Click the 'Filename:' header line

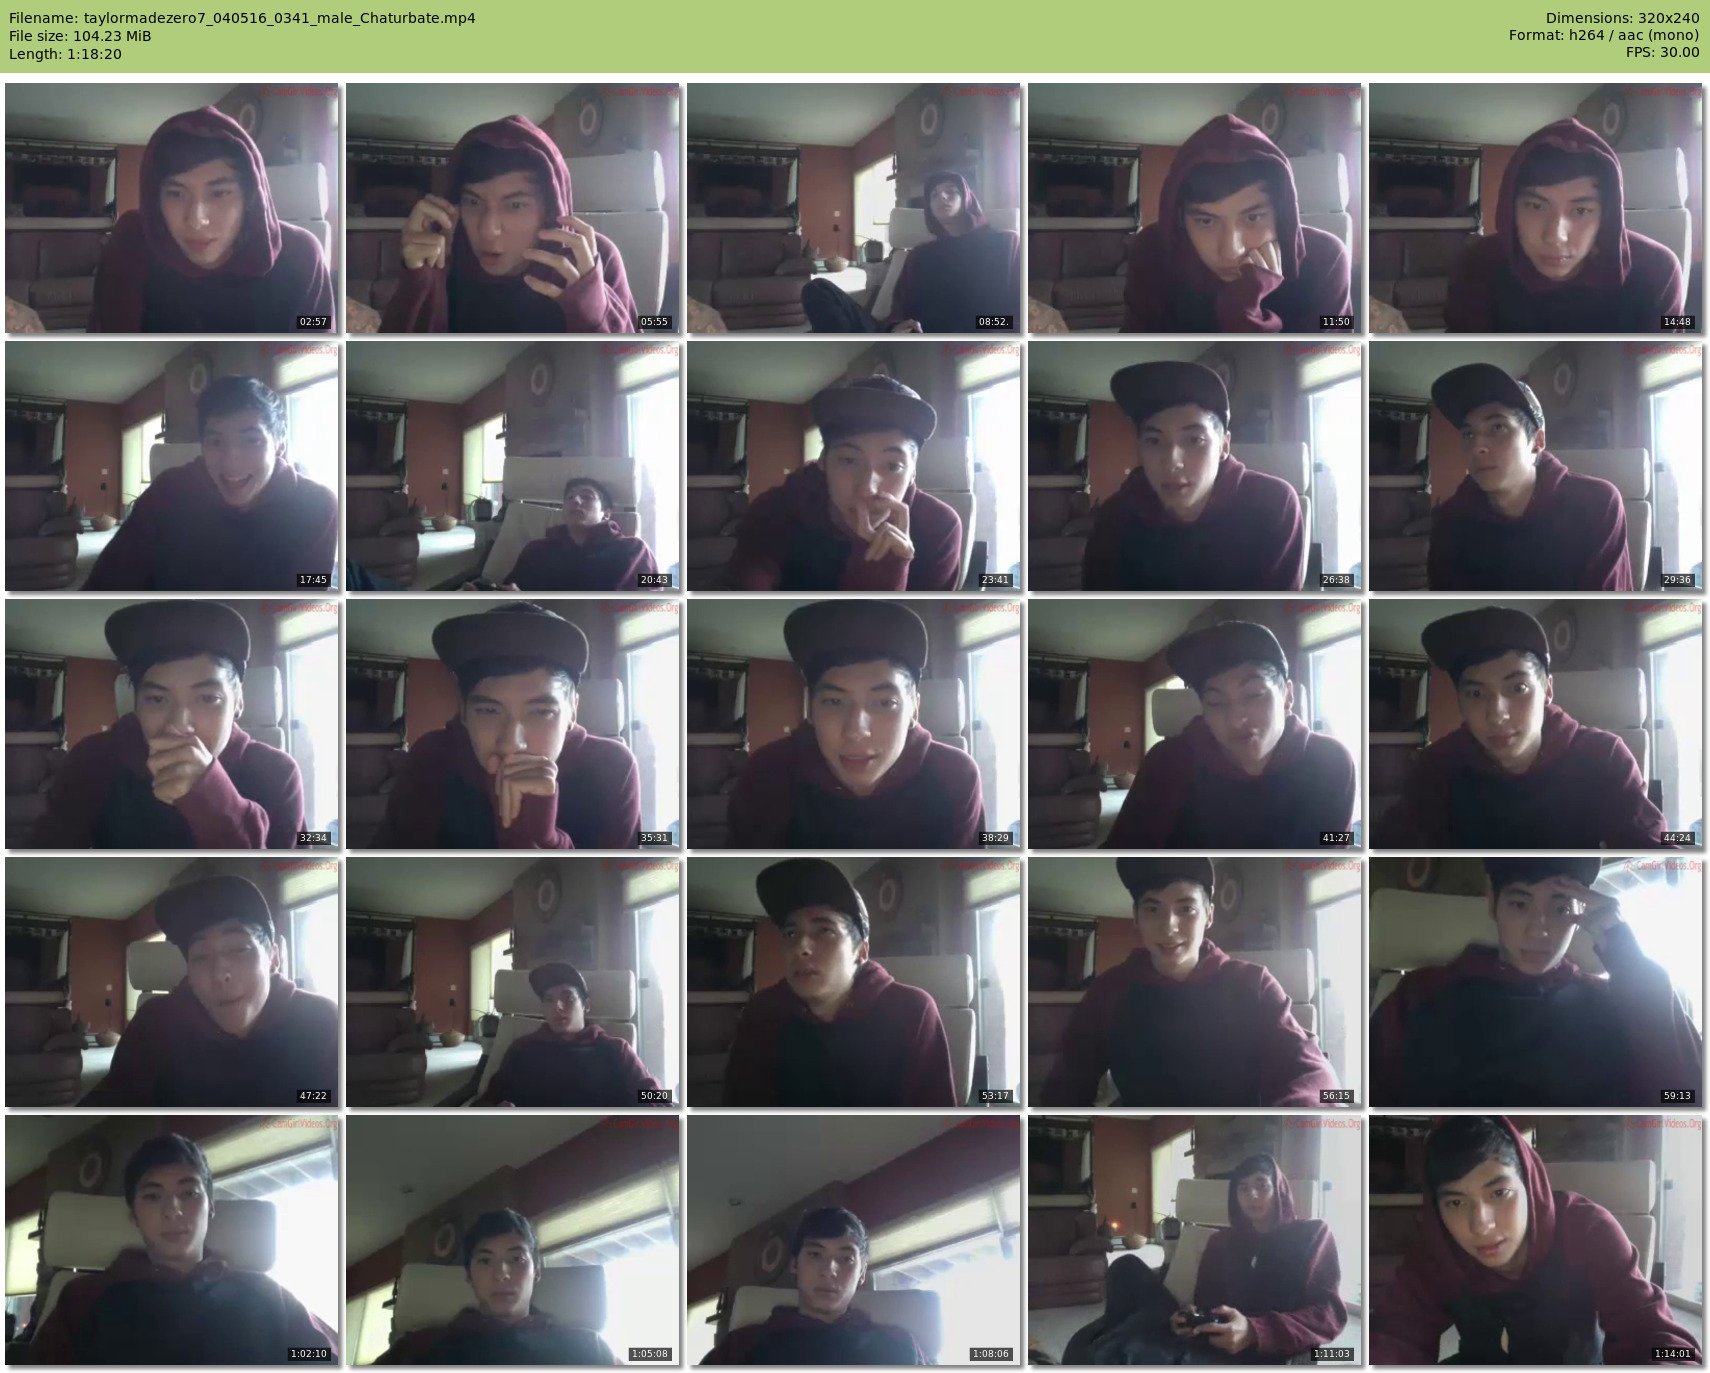[242, 18]
